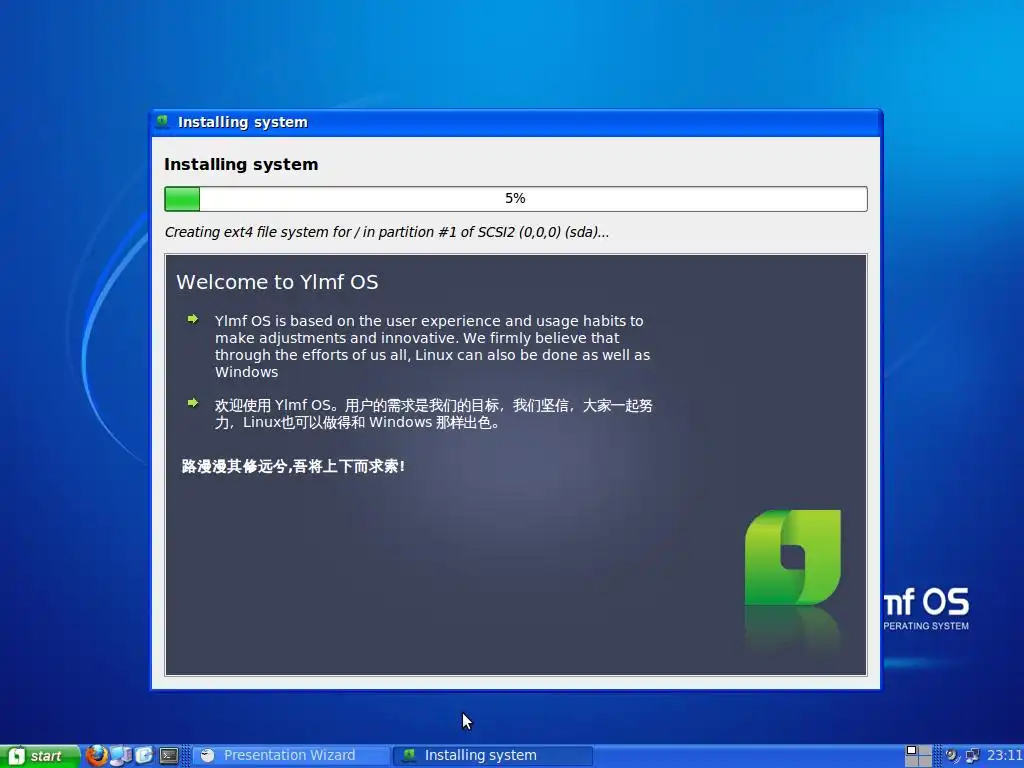Screen dimensions: 1024x768
Task: Click the green arrow bullet beside the English paragraph
Action: (x=193, y=319)
